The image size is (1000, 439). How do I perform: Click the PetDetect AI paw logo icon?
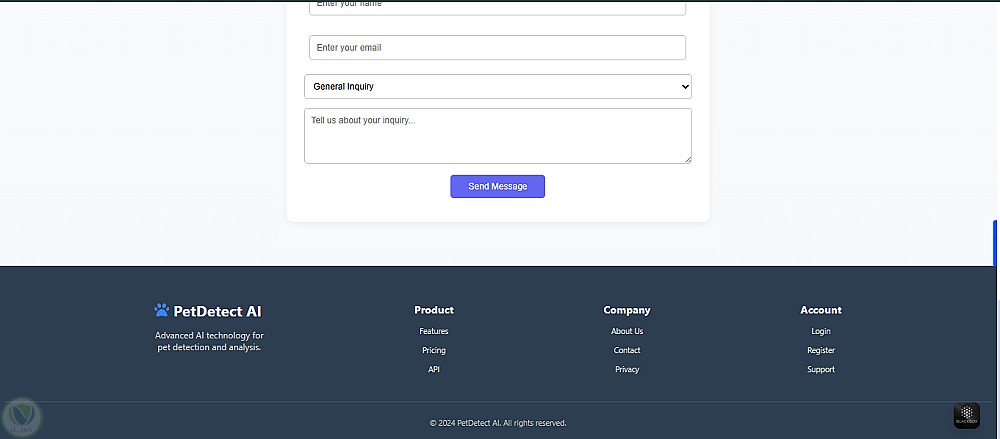pos(162,311)
